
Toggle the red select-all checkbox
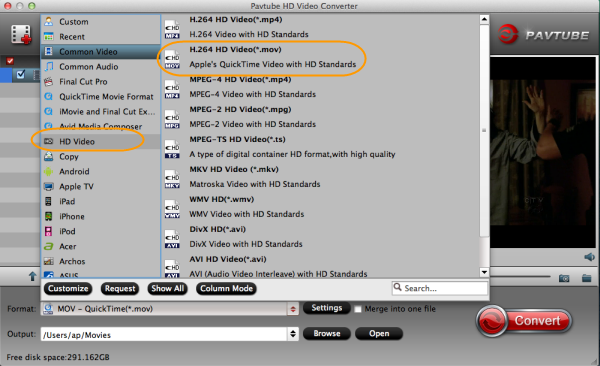coord(10,61)
